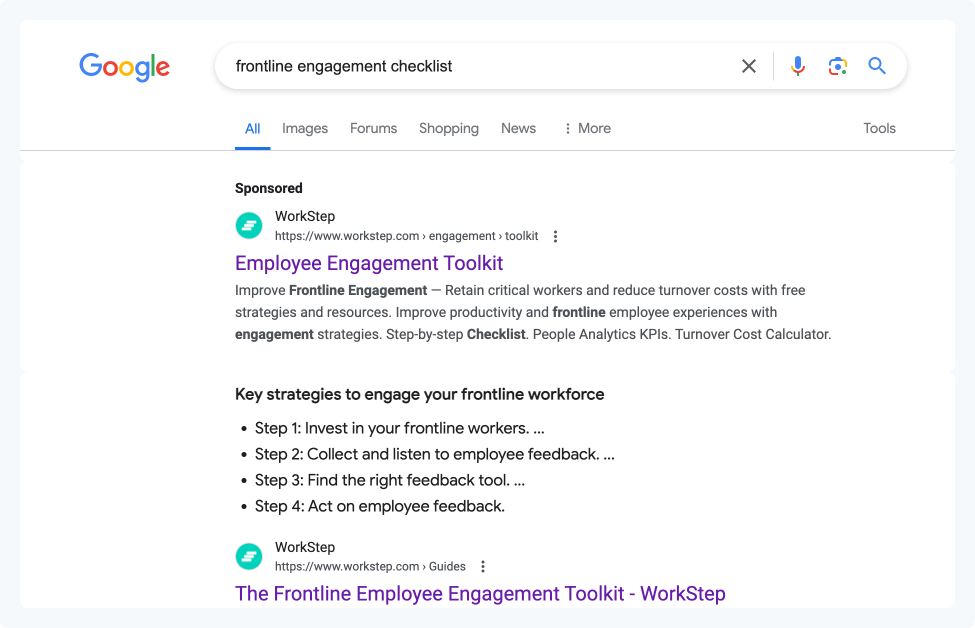Image resolution: width=975 pixels, height=628 pixels.
Task: Select Step 4: Act on employee feedback
Action: tap(379, 507)
